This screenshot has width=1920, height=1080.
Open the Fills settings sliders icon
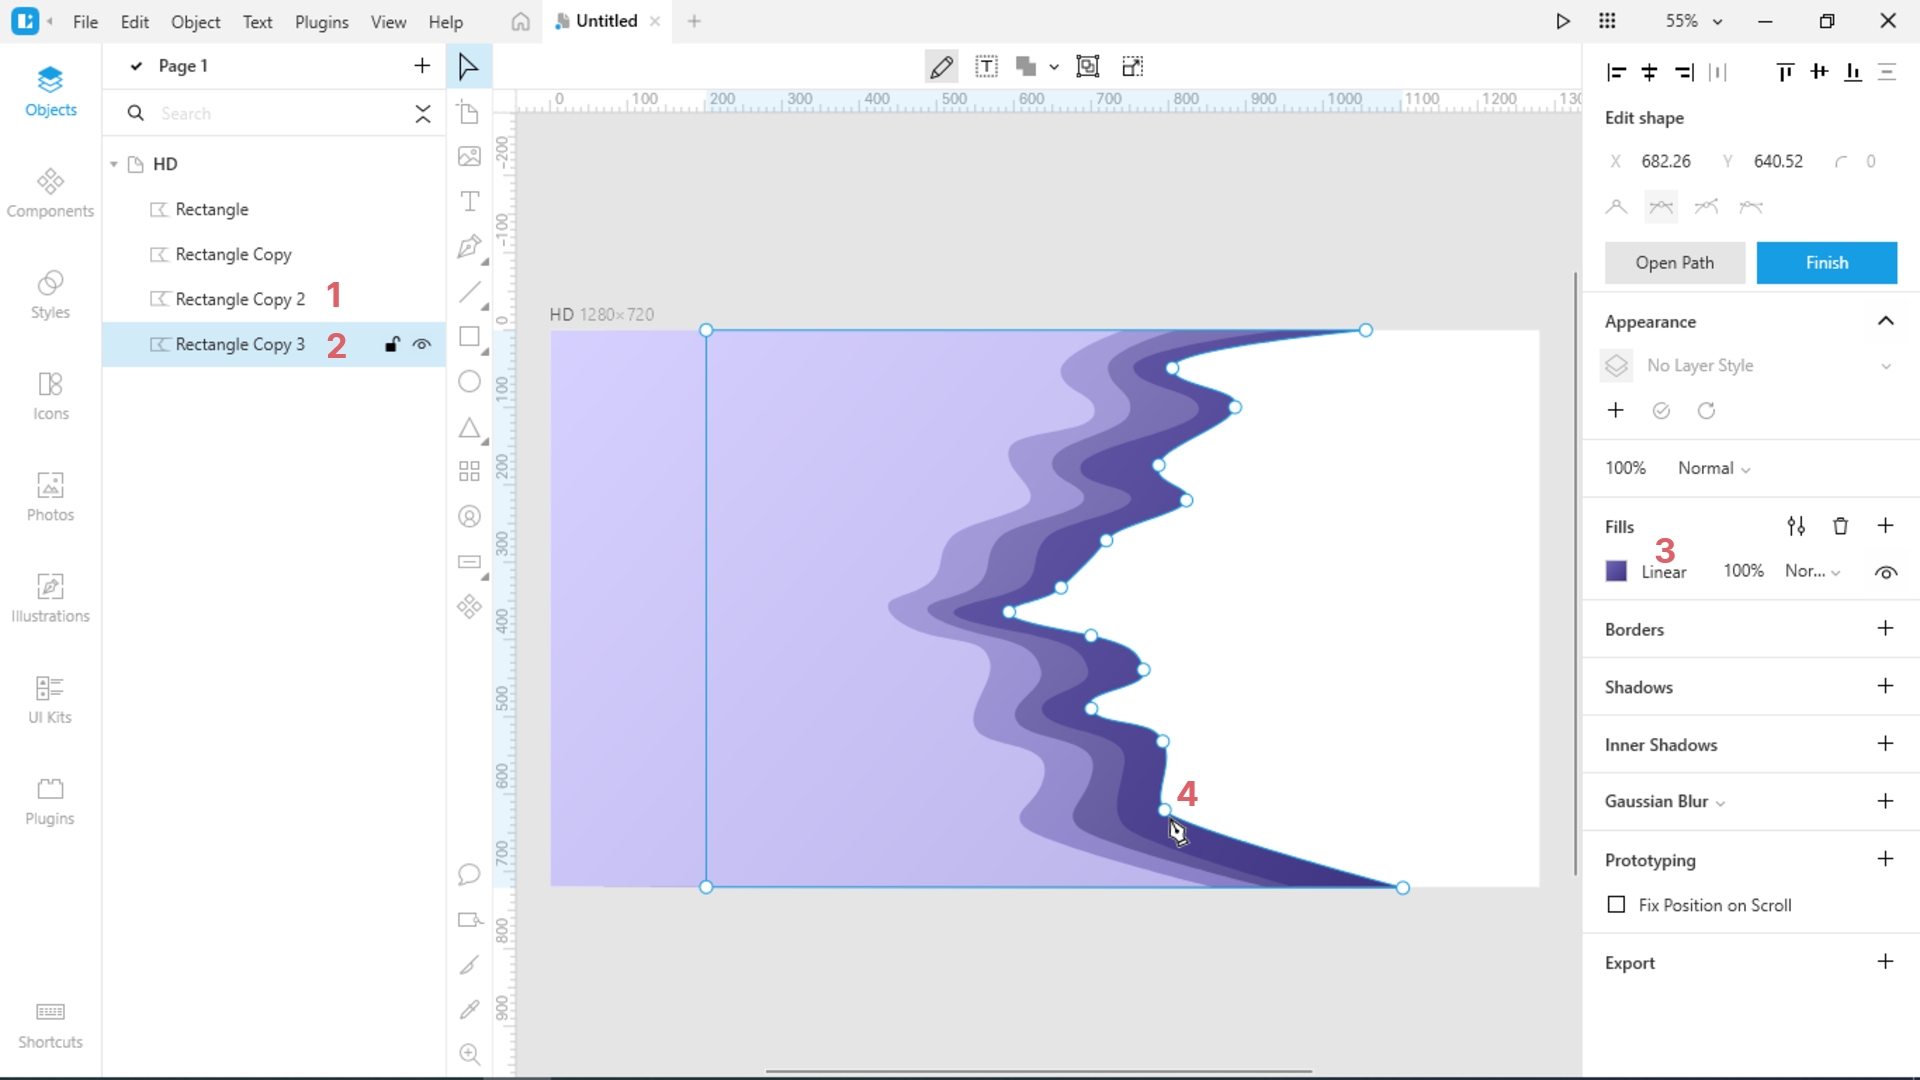(1796, 526)
